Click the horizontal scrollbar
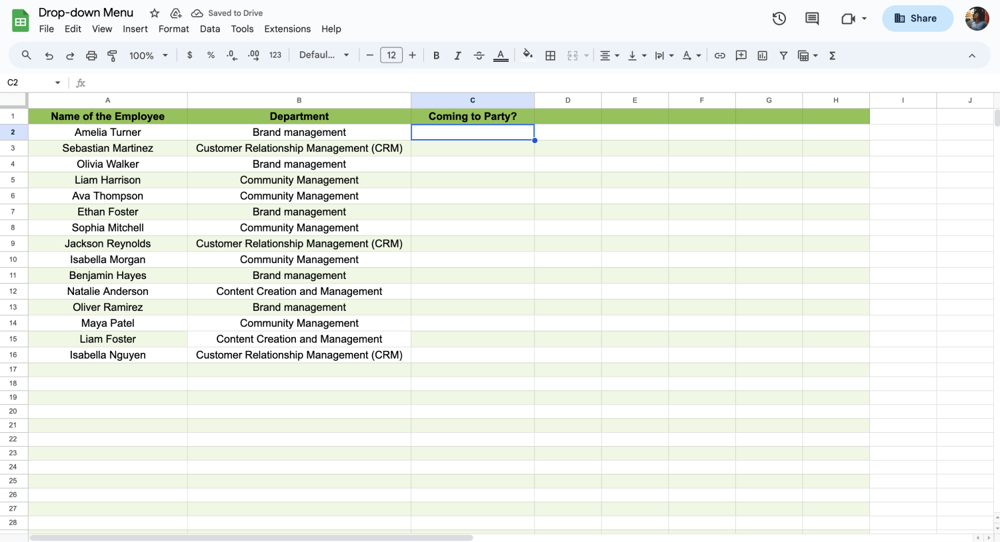Viewport: 1000px width, 542px height. 251,538
